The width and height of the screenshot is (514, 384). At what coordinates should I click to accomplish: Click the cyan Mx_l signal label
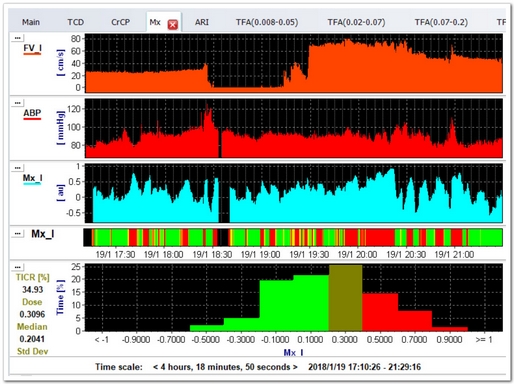[x=32, y=179]
